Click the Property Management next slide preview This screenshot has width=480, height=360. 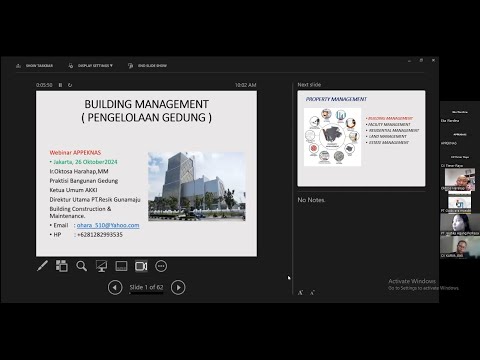[x=361, y=138]
